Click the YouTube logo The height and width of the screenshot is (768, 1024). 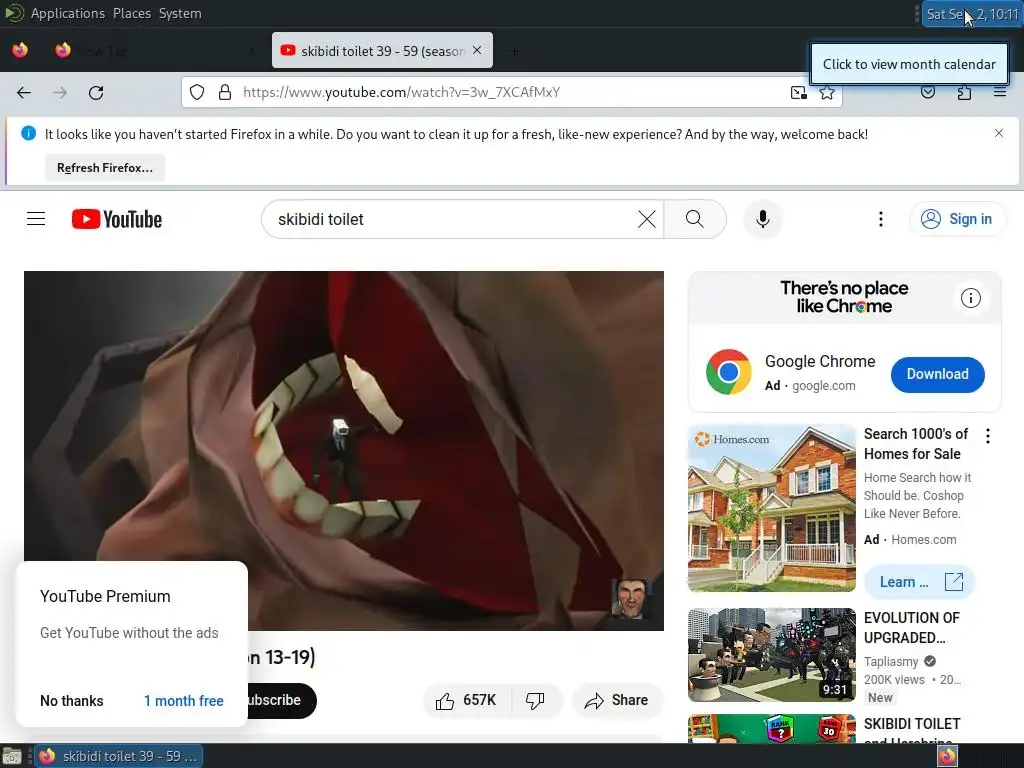pos(117,219)
